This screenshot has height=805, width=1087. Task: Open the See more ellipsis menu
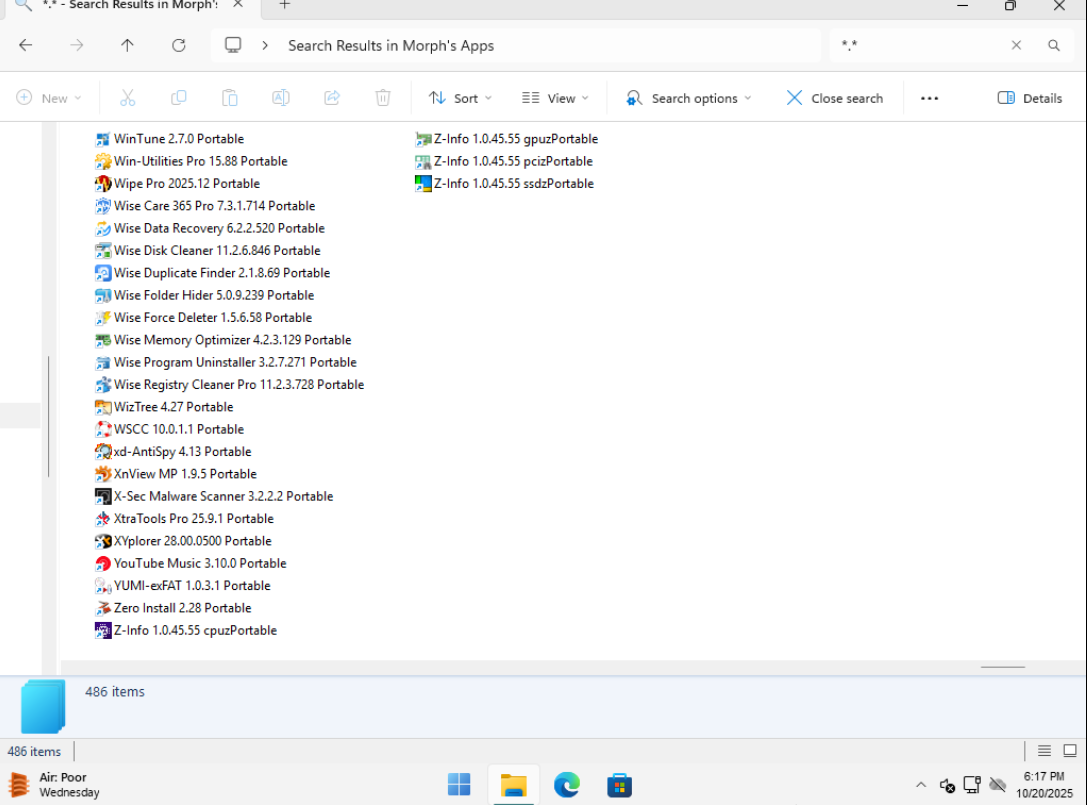pyautogui.click(x=930, y=98)
